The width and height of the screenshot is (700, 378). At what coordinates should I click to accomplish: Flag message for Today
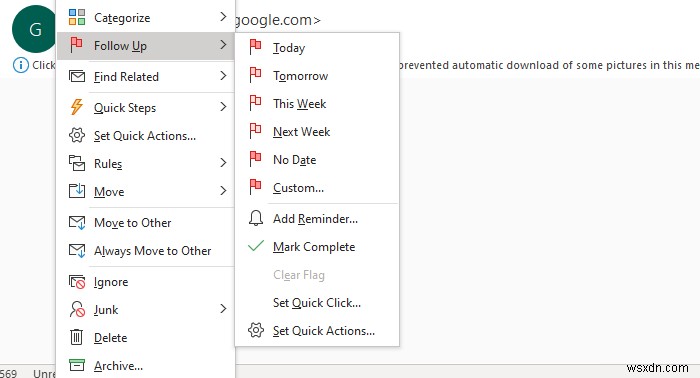317,47
